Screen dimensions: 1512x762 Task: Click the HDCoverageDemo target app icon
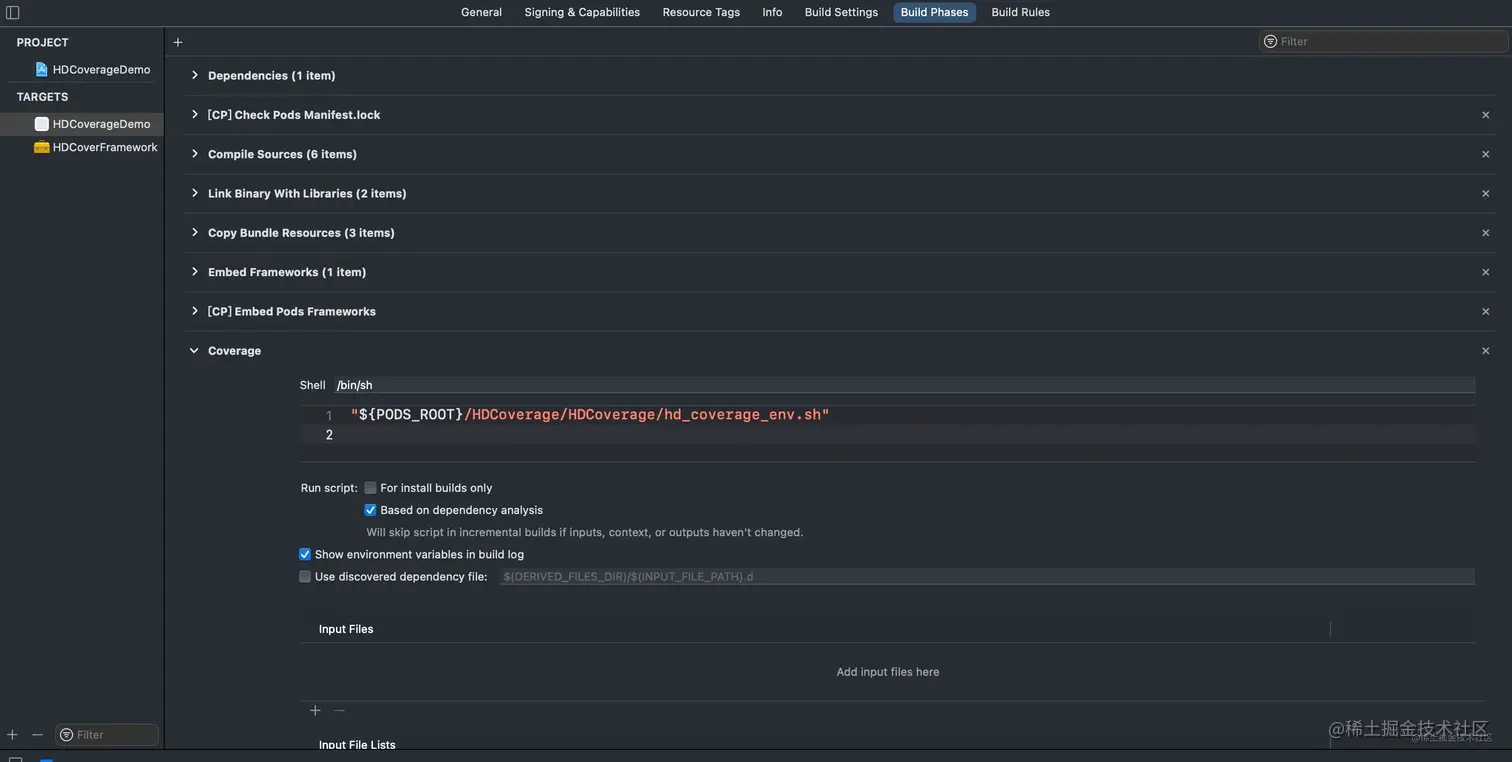pyautogui.click(x=41, y=124)
